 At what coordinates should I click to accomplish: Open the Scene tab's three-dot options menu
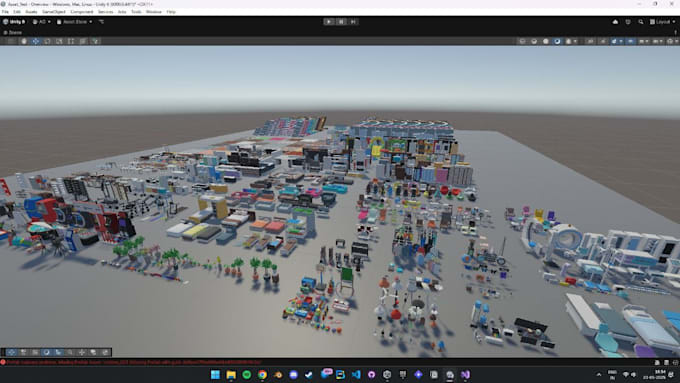pos(675,33)
